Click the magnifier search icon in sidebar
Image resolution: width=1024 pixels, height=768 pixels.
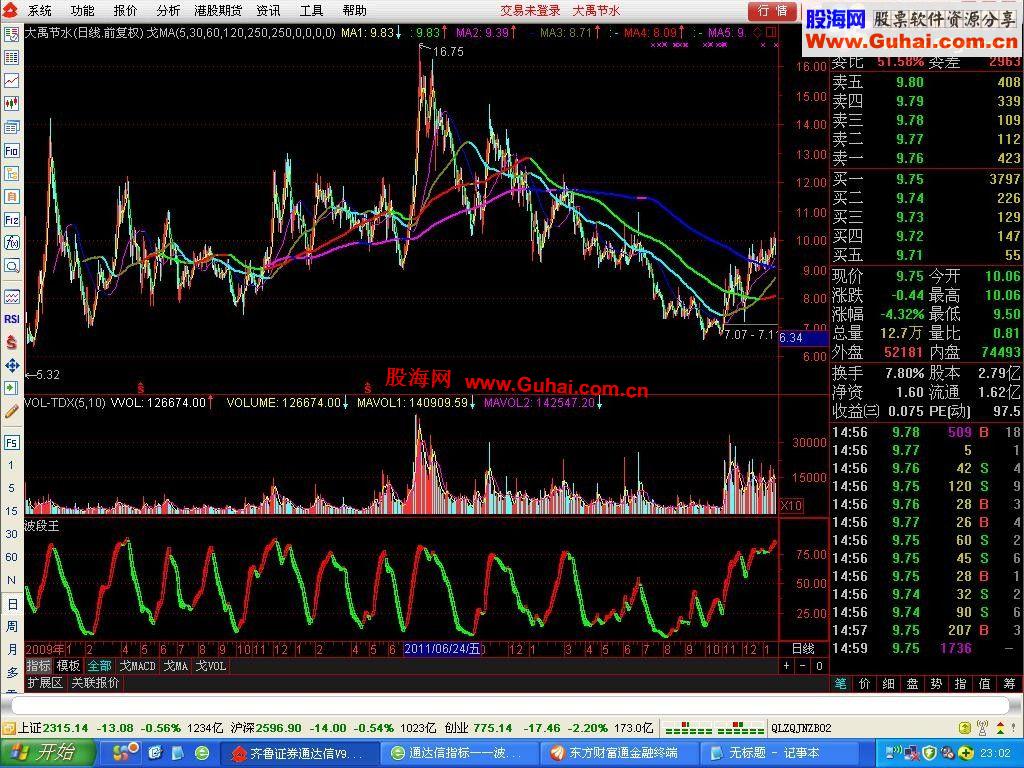11,266
